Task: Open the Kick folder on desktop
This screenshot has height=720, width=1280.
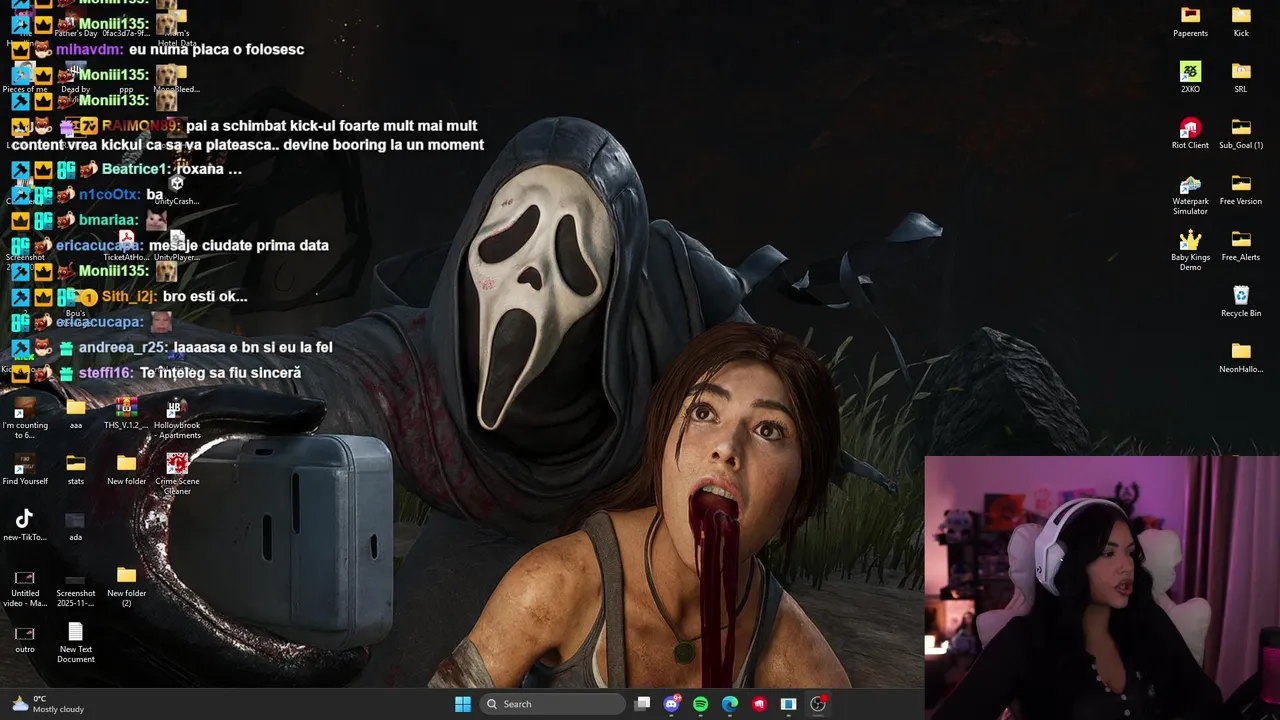Action: pos(1241,21)
